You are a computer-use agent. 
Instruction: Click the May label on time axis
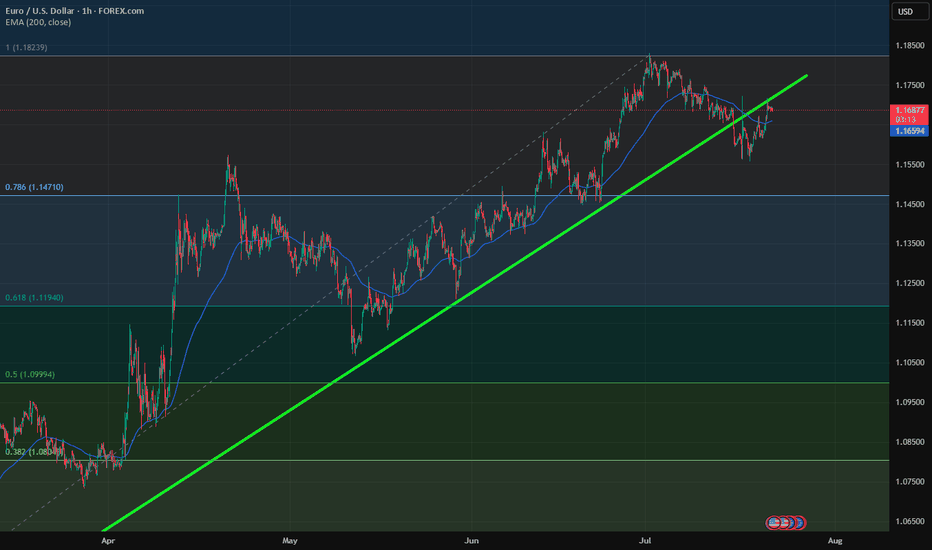[289, 540]
